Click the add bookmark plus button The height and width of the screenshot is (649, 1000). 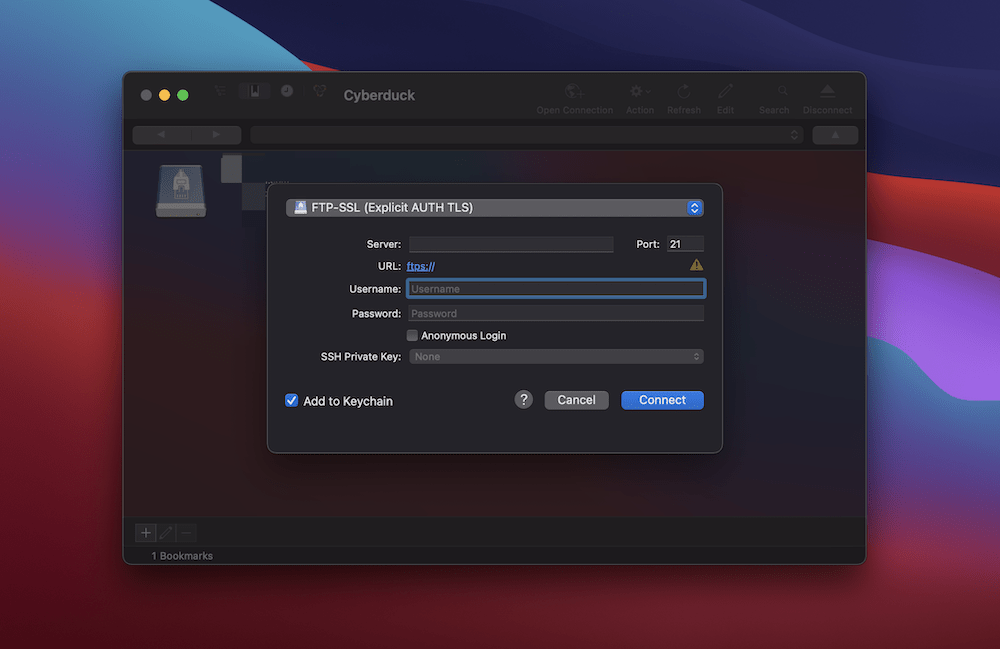click(x=146, y=533)
